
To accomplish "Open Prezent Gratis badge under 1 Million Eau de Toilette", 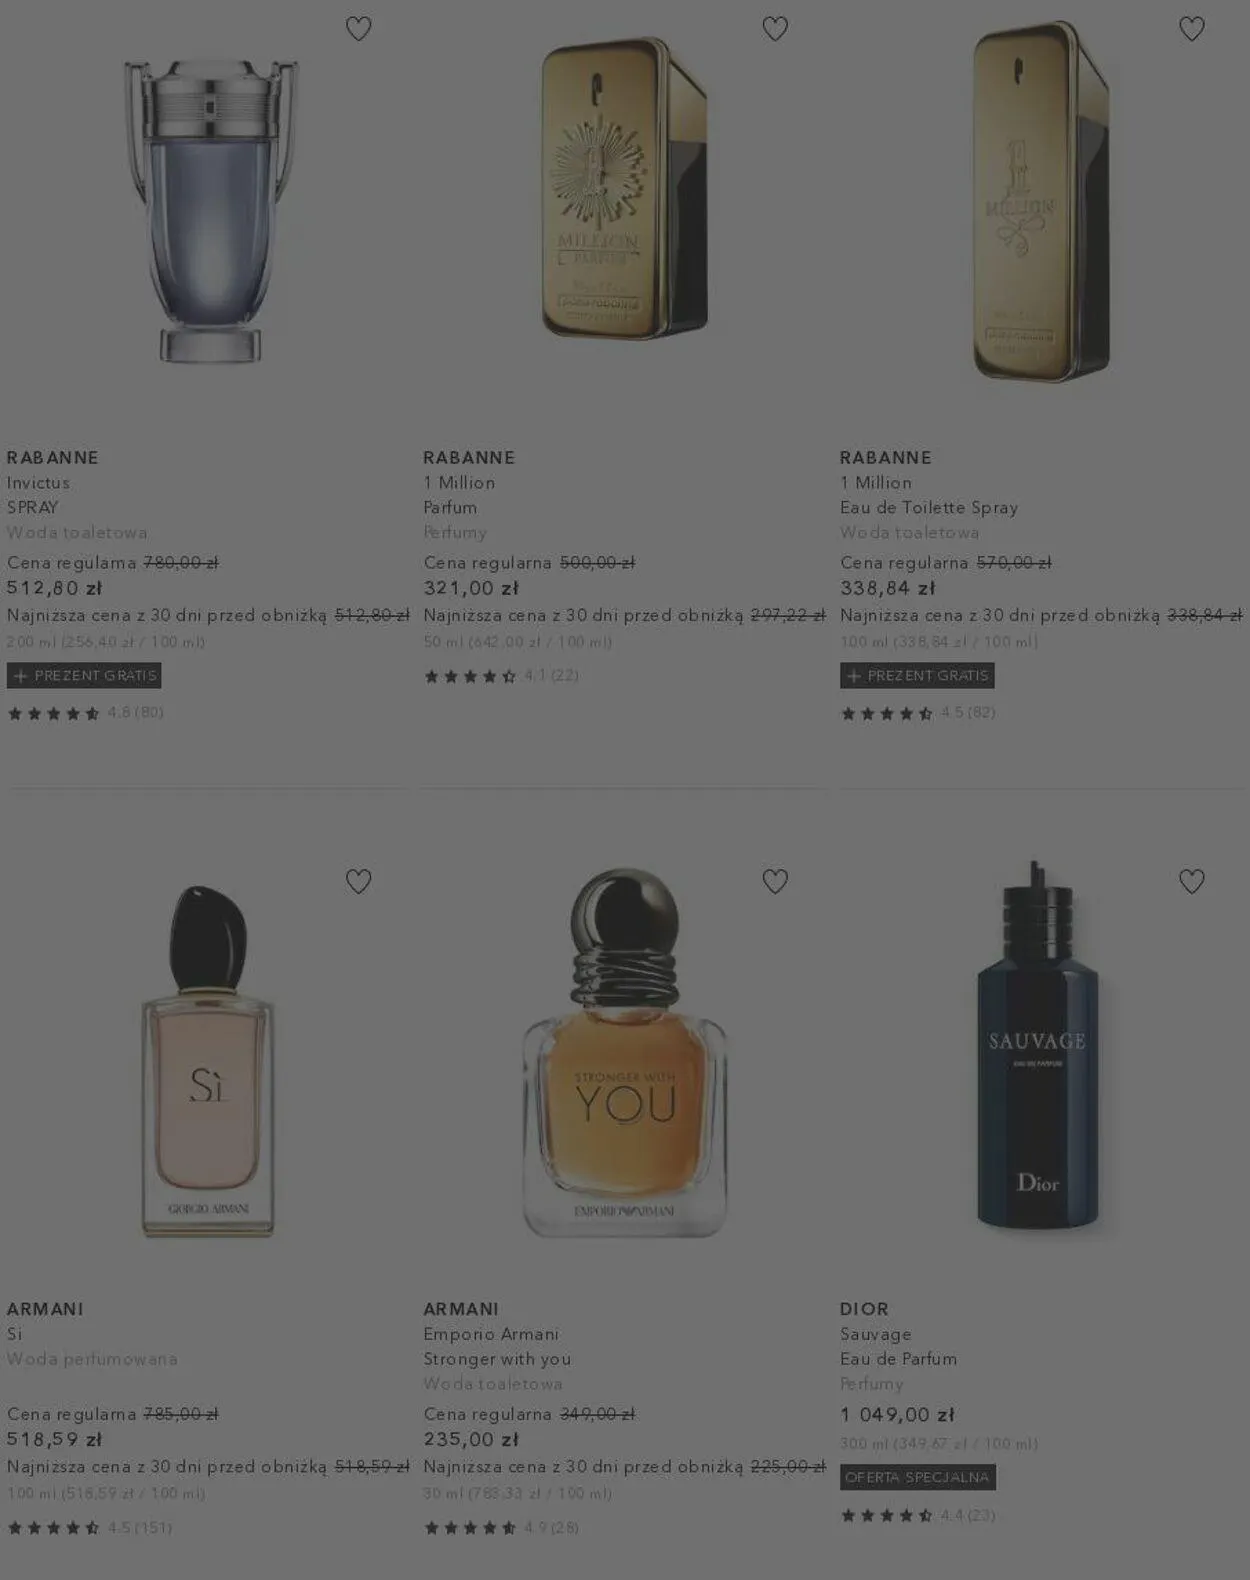I will coord(917,676).
